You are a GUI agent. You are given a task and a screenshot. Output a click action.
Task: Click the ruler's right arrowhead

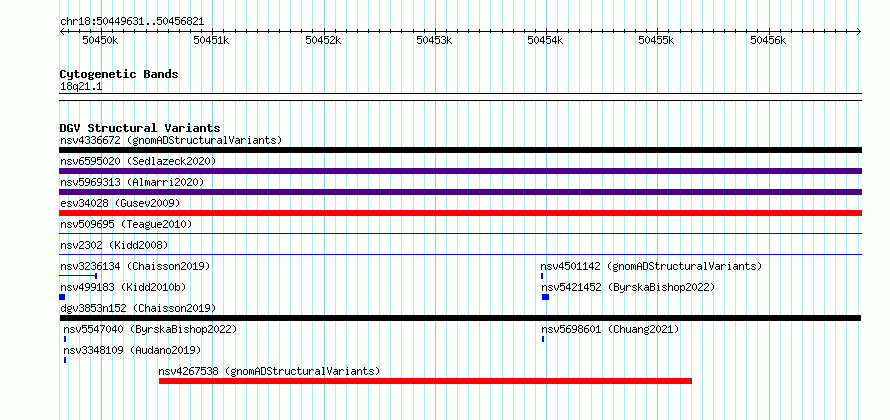click(859, 31)
